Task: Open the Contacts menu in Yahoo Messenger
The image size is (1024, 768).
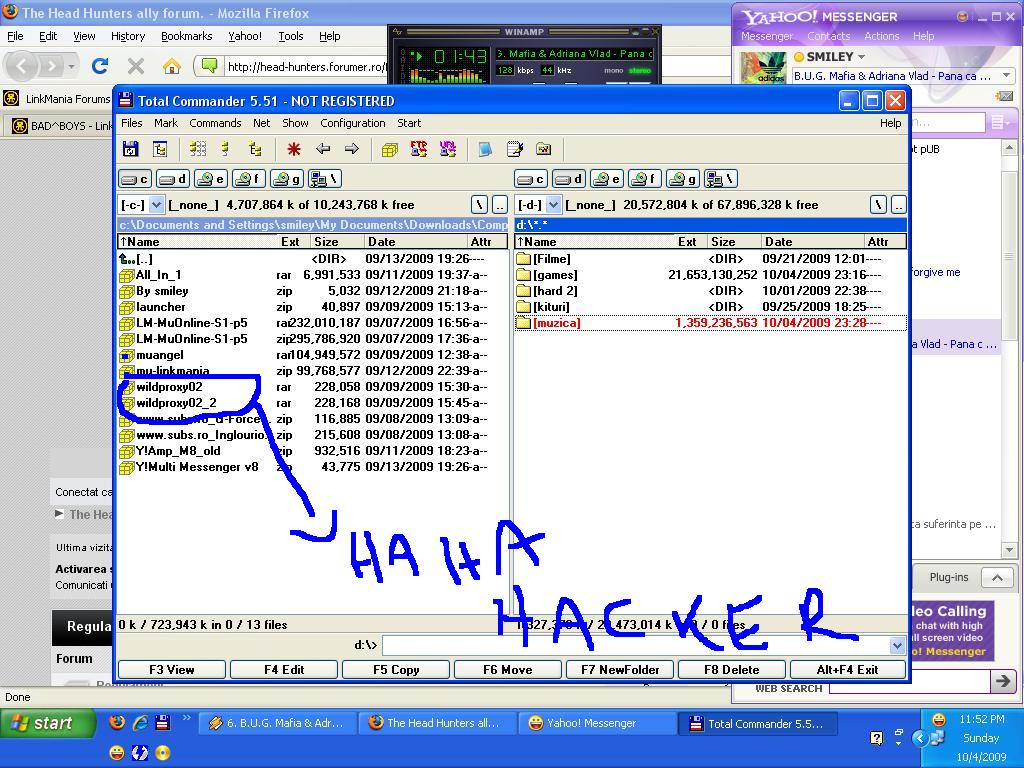Action: coord(829,37)
